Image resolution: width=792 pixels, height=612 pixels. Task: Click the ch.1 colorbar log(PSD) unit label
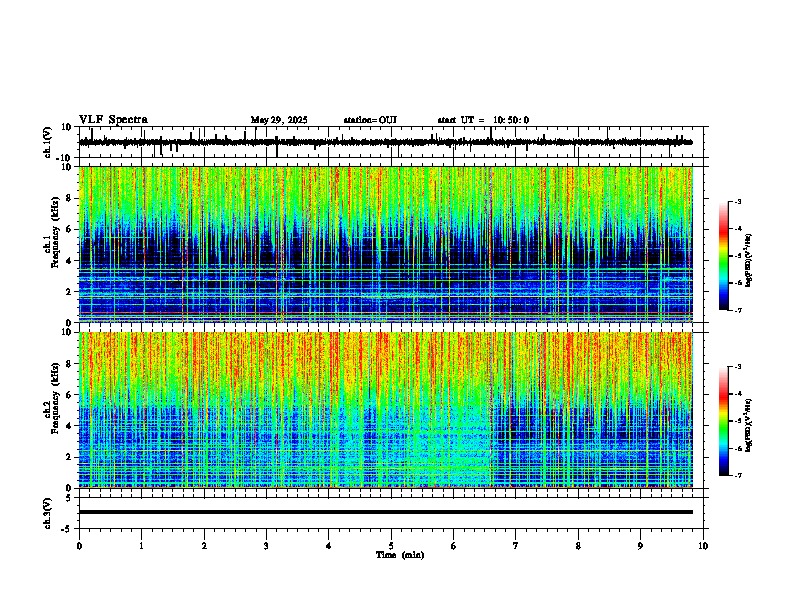point(748,260)
